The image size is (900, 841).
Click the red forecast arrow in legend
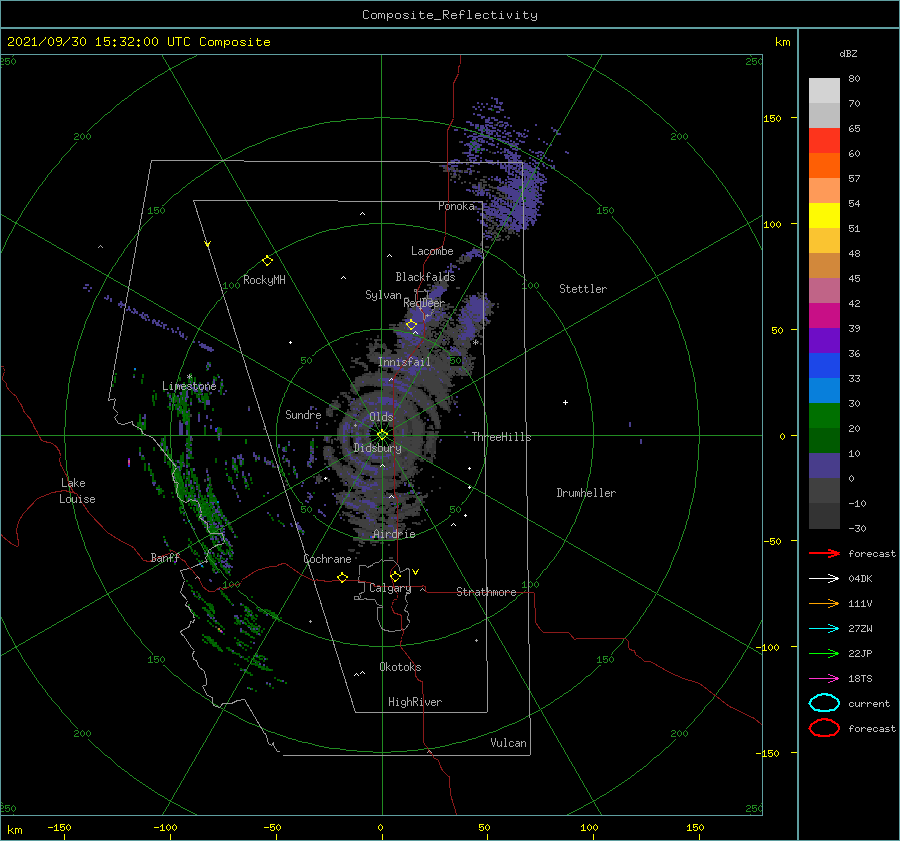point(824,553)
